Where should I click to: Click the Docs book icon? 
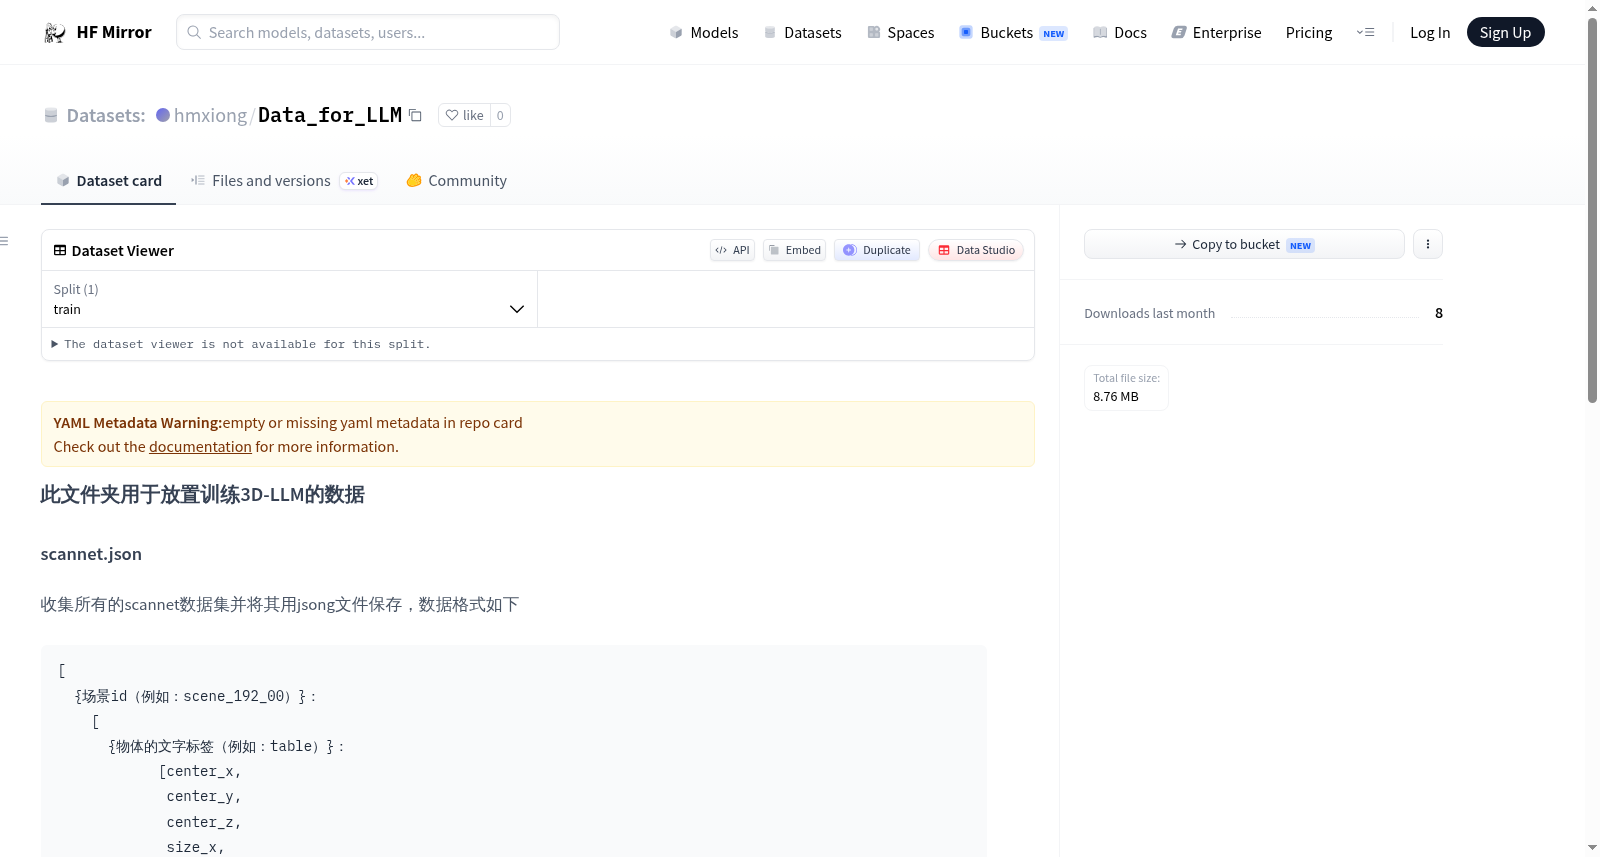pyautogui.click(x=1100, y=33)
